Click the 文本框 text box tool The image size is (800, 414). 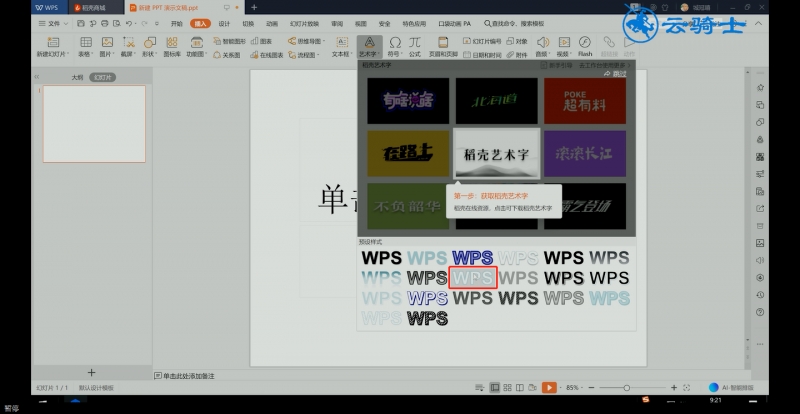click(342, 46)
